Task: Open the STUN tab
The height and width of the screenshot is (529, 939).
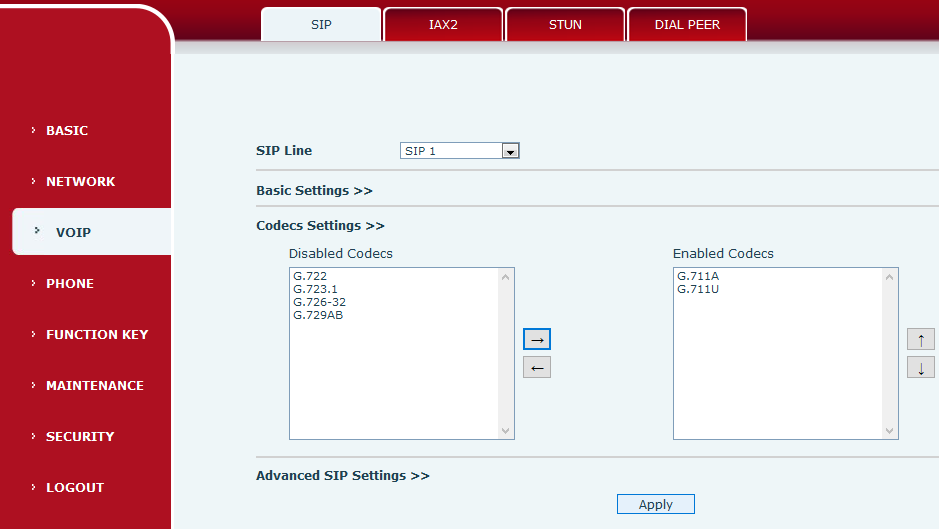Action: coord(565,25)
